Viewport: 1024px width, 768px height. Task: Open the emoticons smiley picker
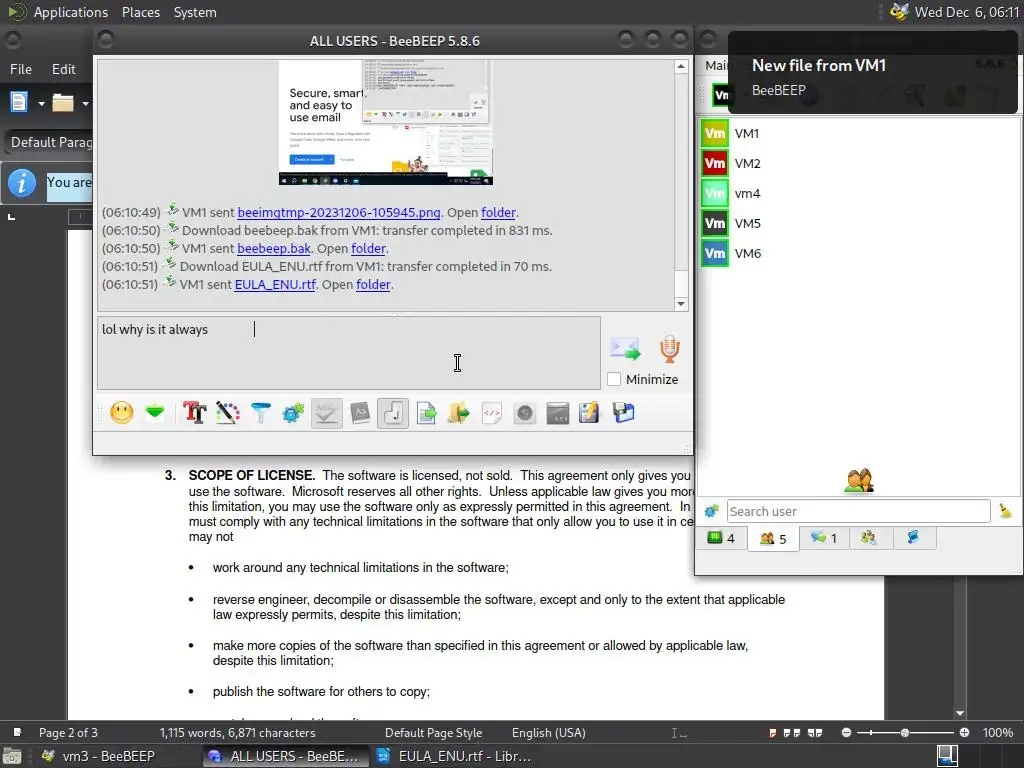(121, 413)
